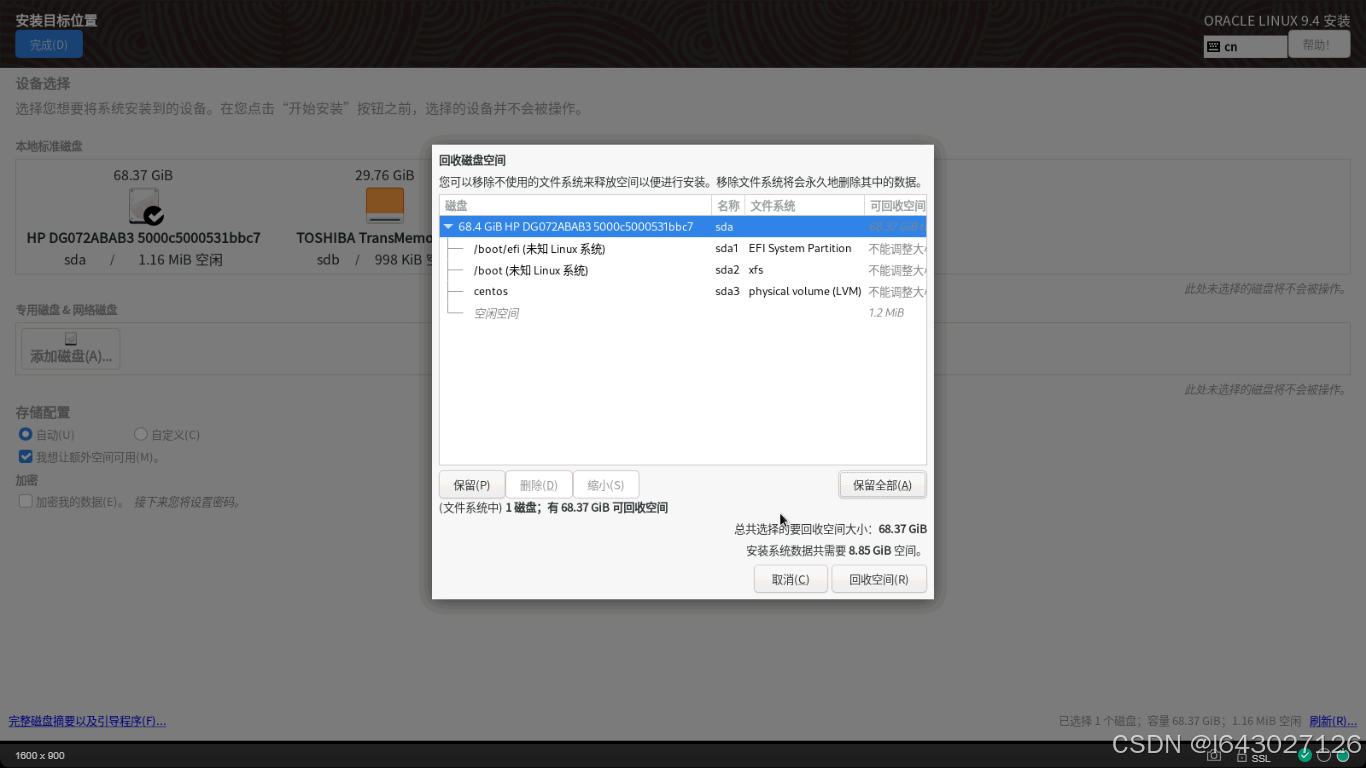This screenshot has height=768, width=1366.
Task: Click 保留全部(A) button
Action: tap(882, 485)
